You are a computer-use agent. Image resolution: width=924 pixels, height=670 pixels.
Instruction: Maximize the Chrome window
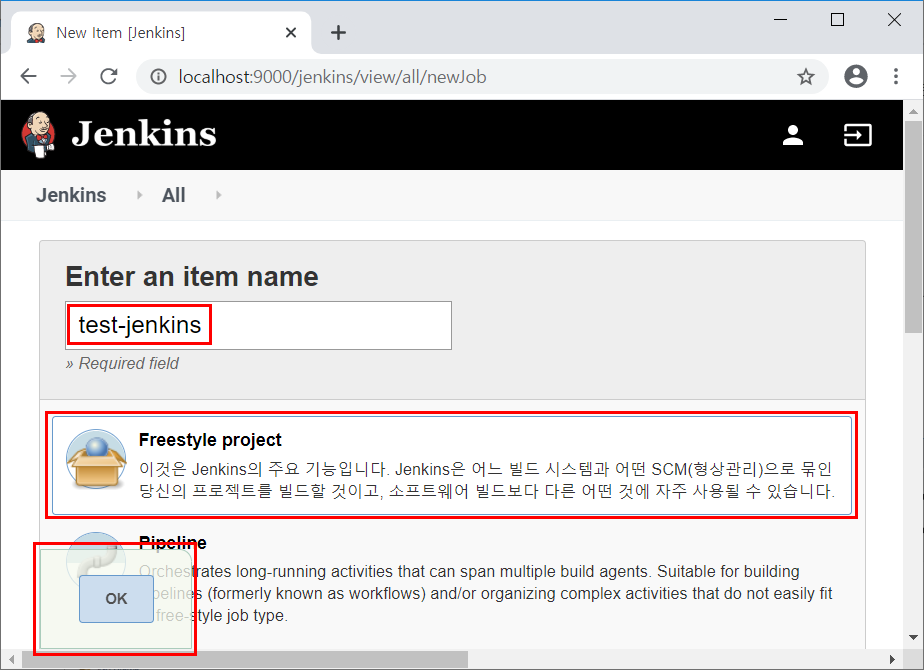(837, 19)
